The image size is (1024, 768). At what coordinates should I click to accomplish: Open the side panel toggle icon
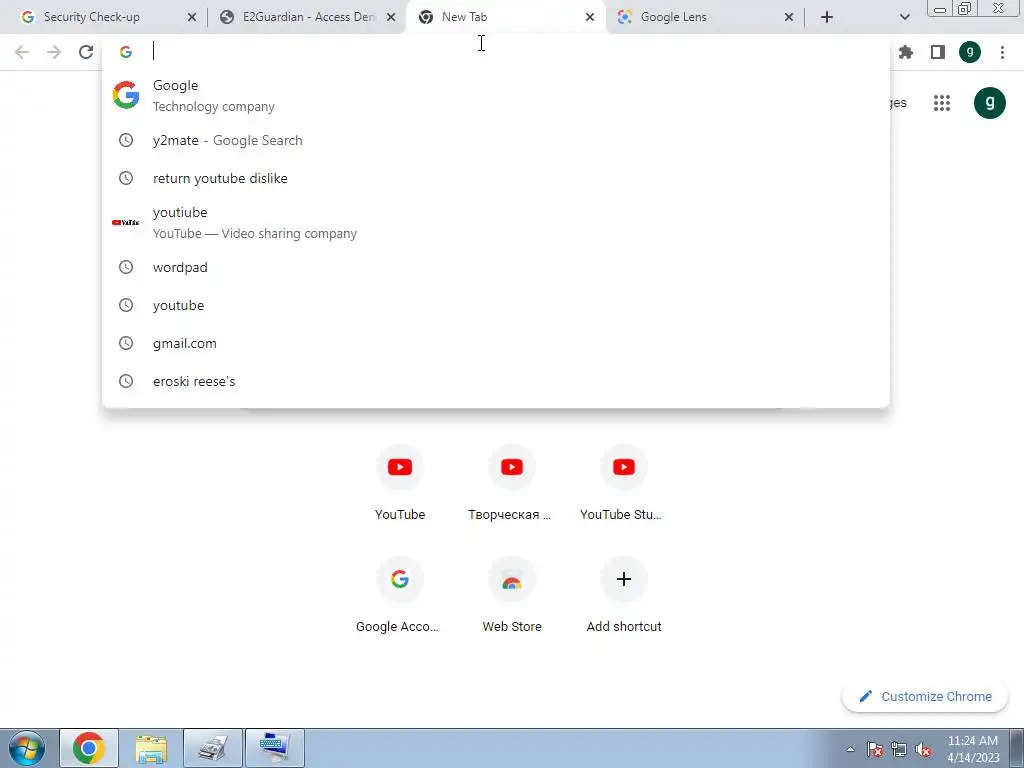[x=938, y=52]
